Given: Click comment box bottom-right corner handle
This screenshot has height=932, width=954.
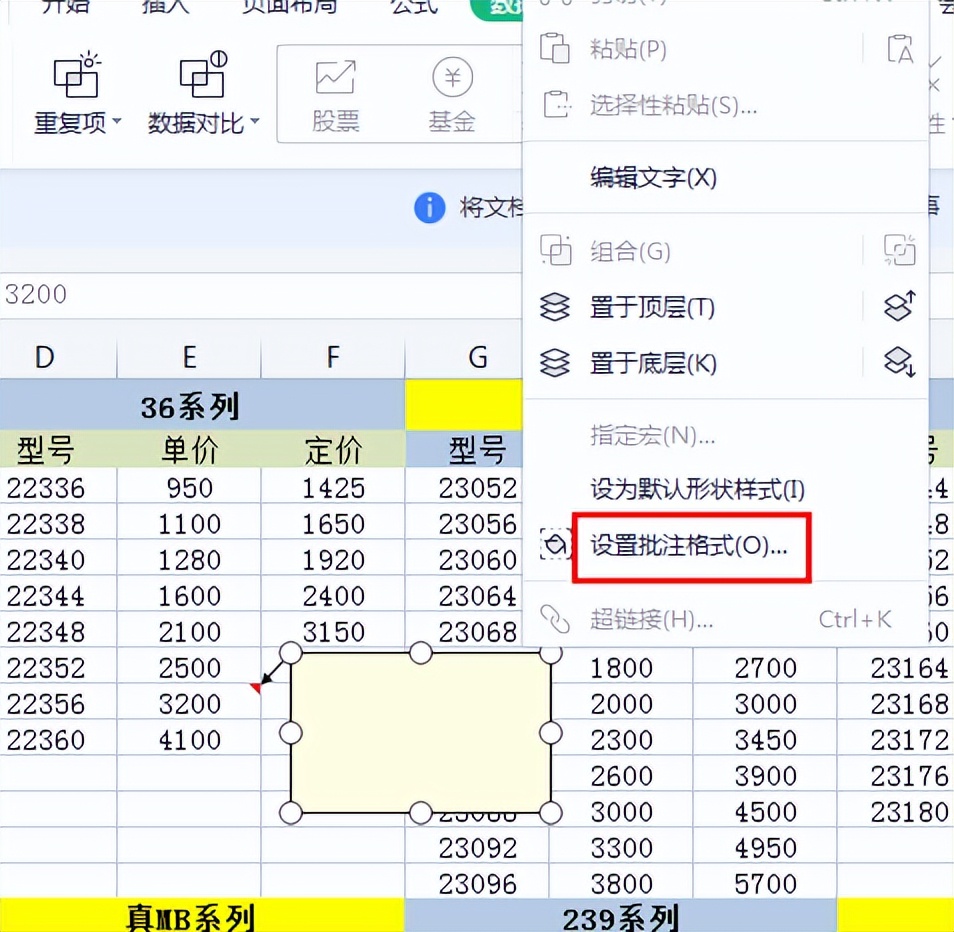Looking at the screenshot, I should (x=551, y=812).
